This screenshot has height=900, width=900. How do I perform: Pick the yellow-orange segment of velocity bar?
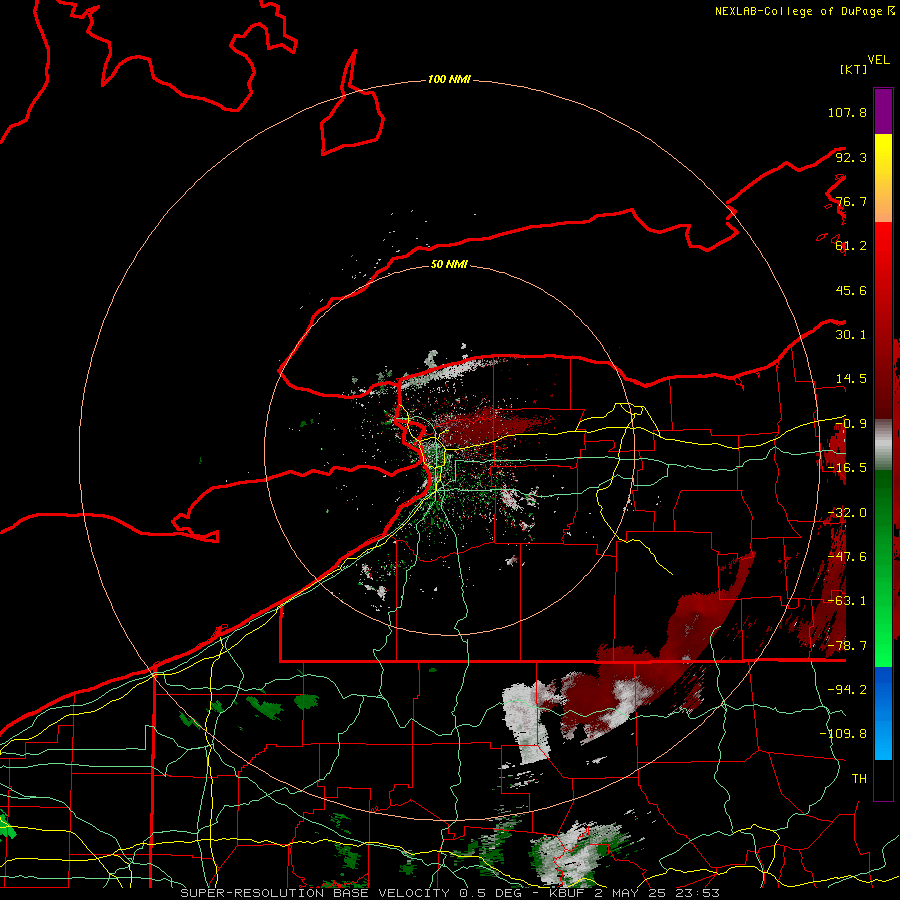point(883,178)
